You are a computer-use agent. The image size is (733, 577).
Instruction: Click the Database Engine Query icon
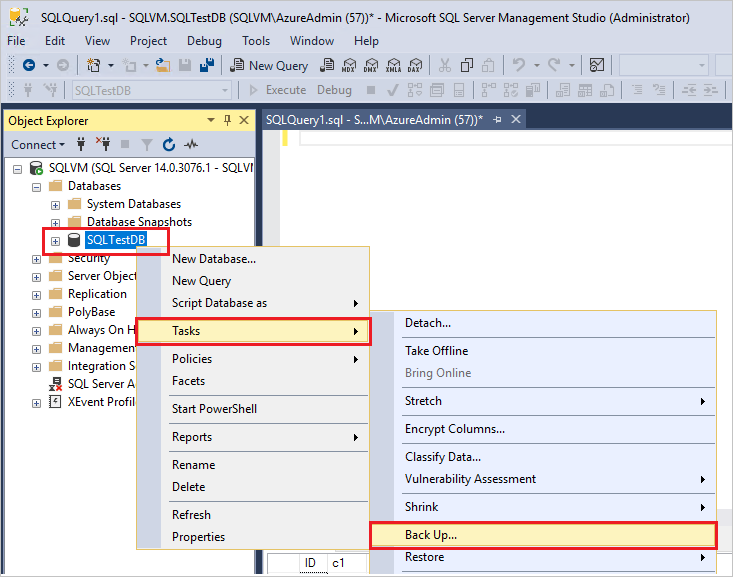coord(327,65)
